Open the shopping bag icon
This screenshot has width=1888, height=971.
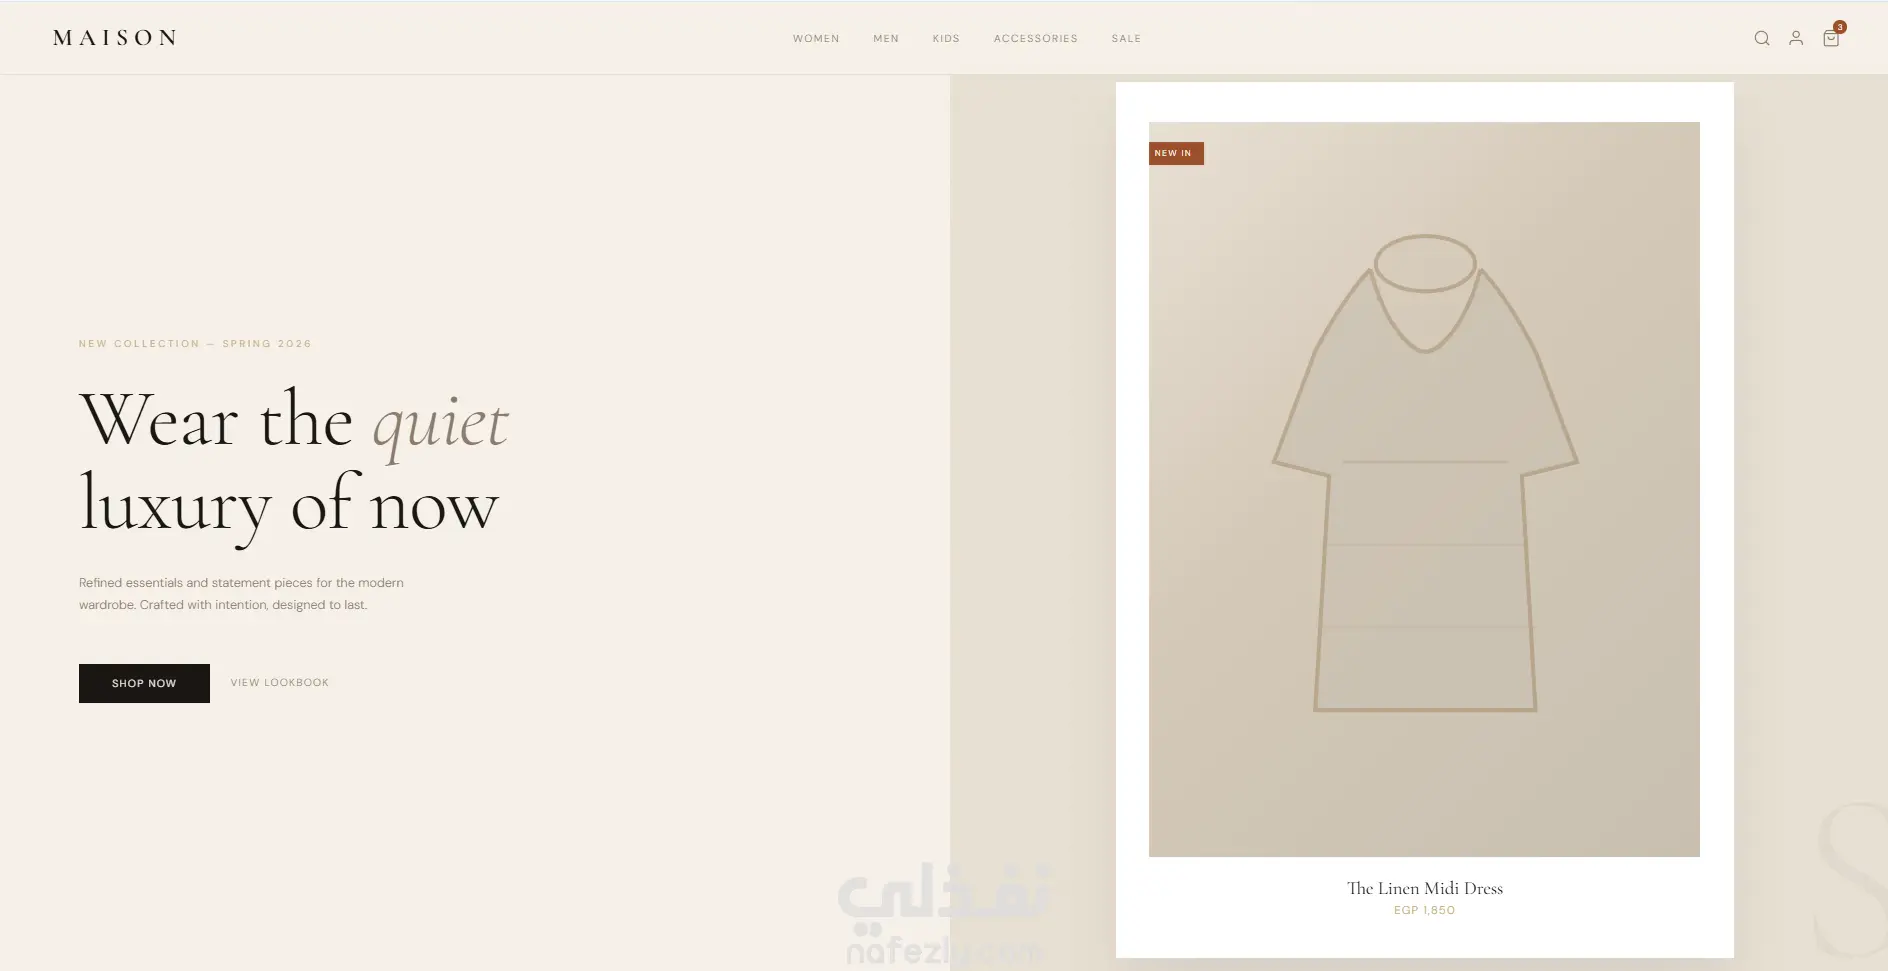tap(1831, 38)
